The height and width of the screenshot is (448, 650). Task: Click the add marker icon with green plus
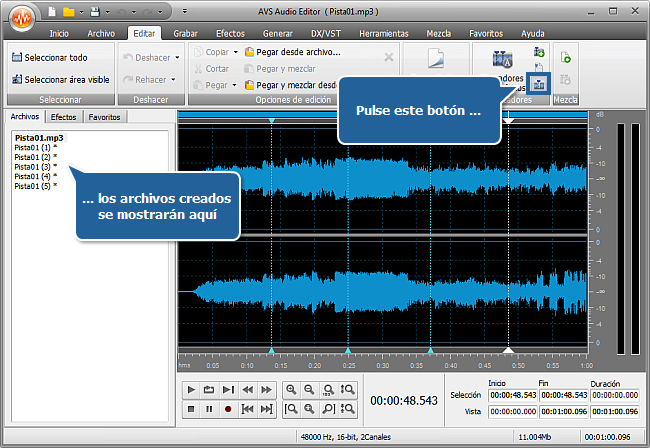click(539, 52)
